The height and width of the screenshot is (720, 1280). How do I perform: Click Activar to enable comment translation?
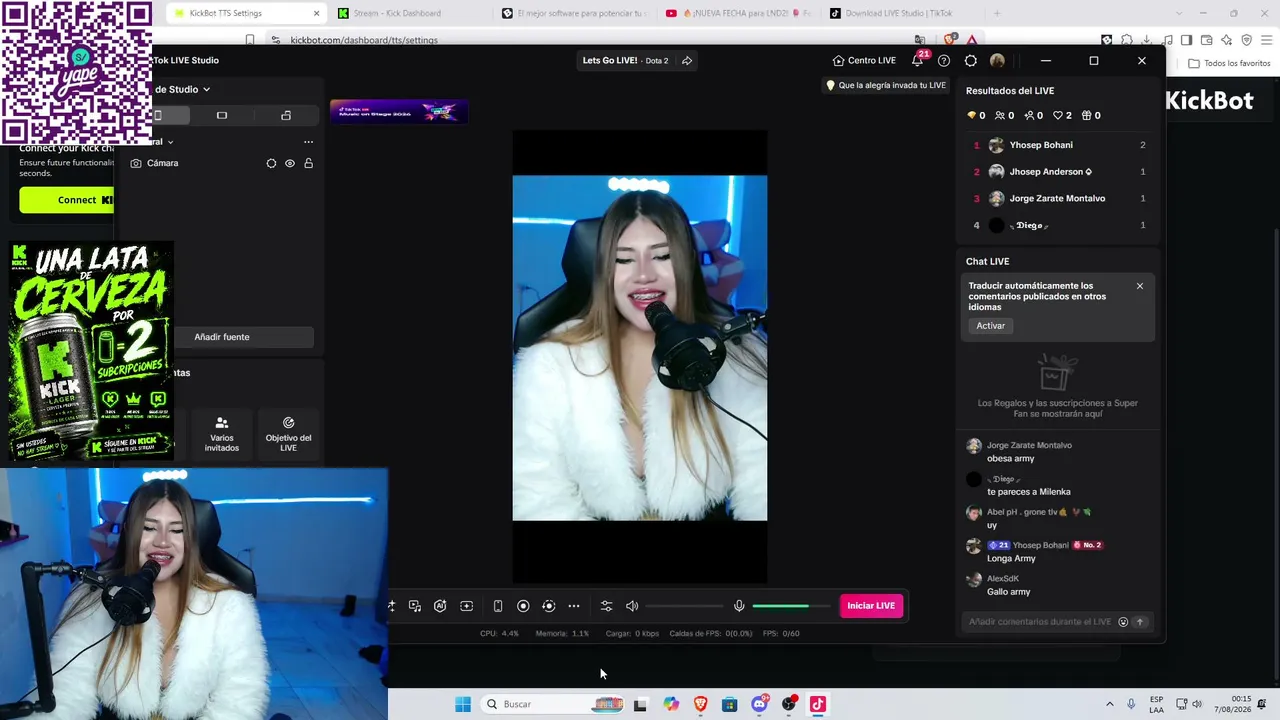[991, 326]
